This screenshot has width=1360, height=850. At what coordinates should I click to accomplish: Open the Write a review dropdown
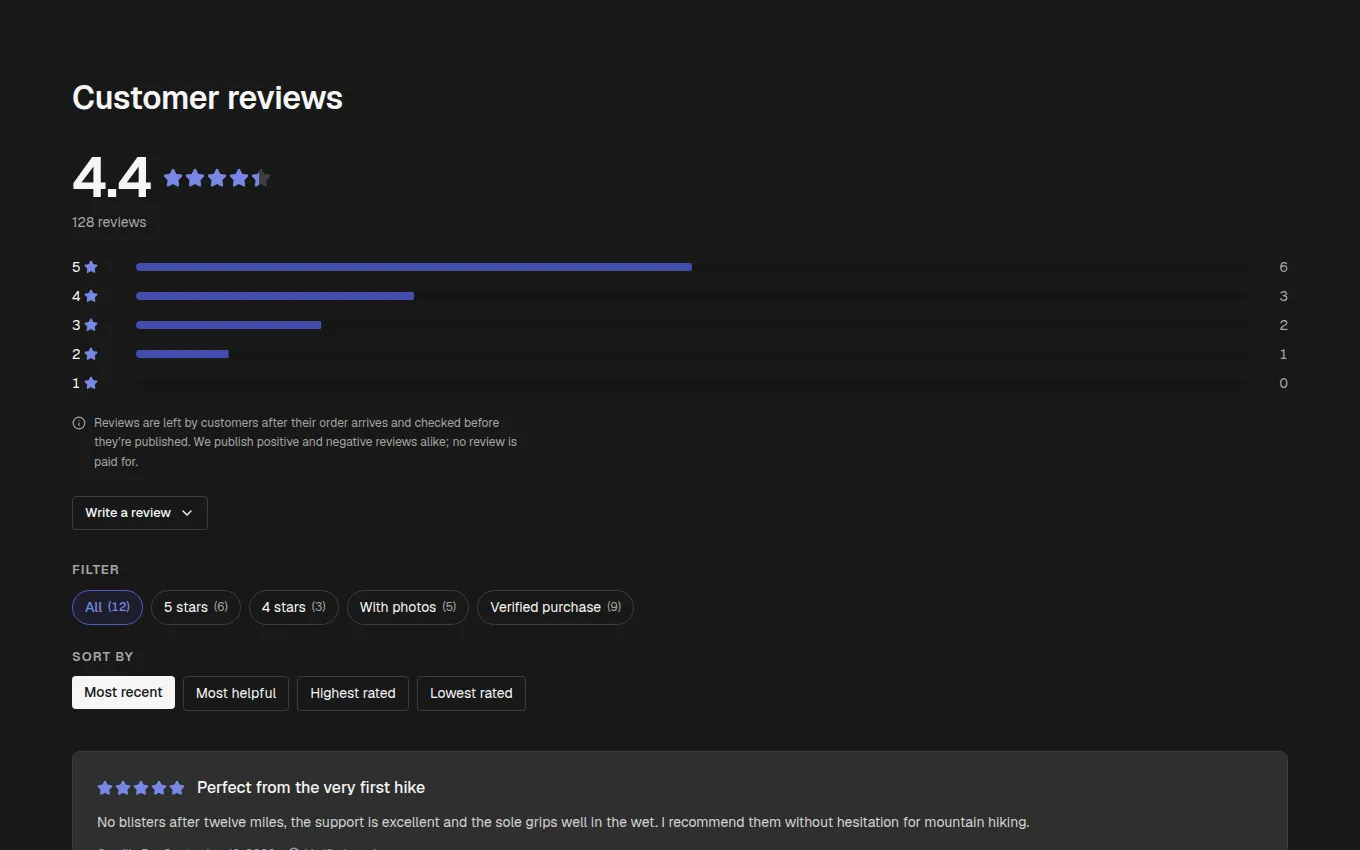coord(140,513)
